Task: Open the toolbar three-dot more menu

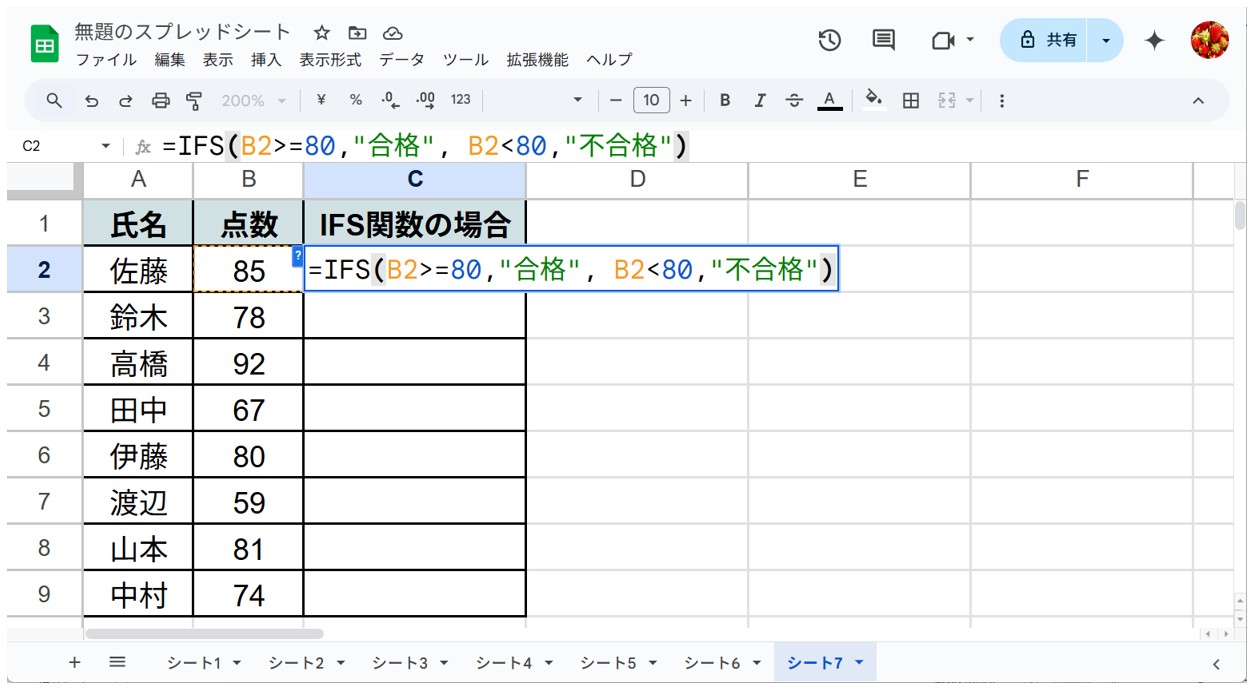Action: [x=1002, y=100]
